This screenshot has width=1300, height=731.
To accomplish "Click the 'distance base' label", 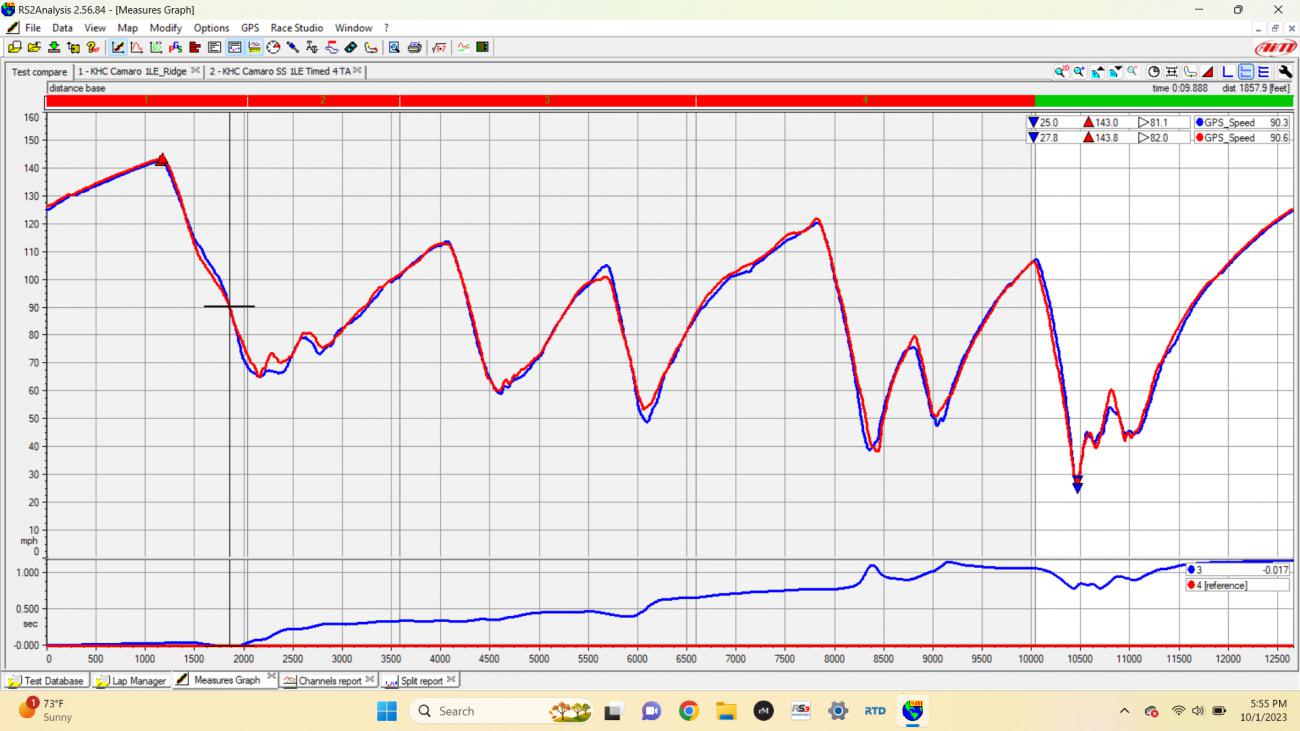I will tap(77, 88).
